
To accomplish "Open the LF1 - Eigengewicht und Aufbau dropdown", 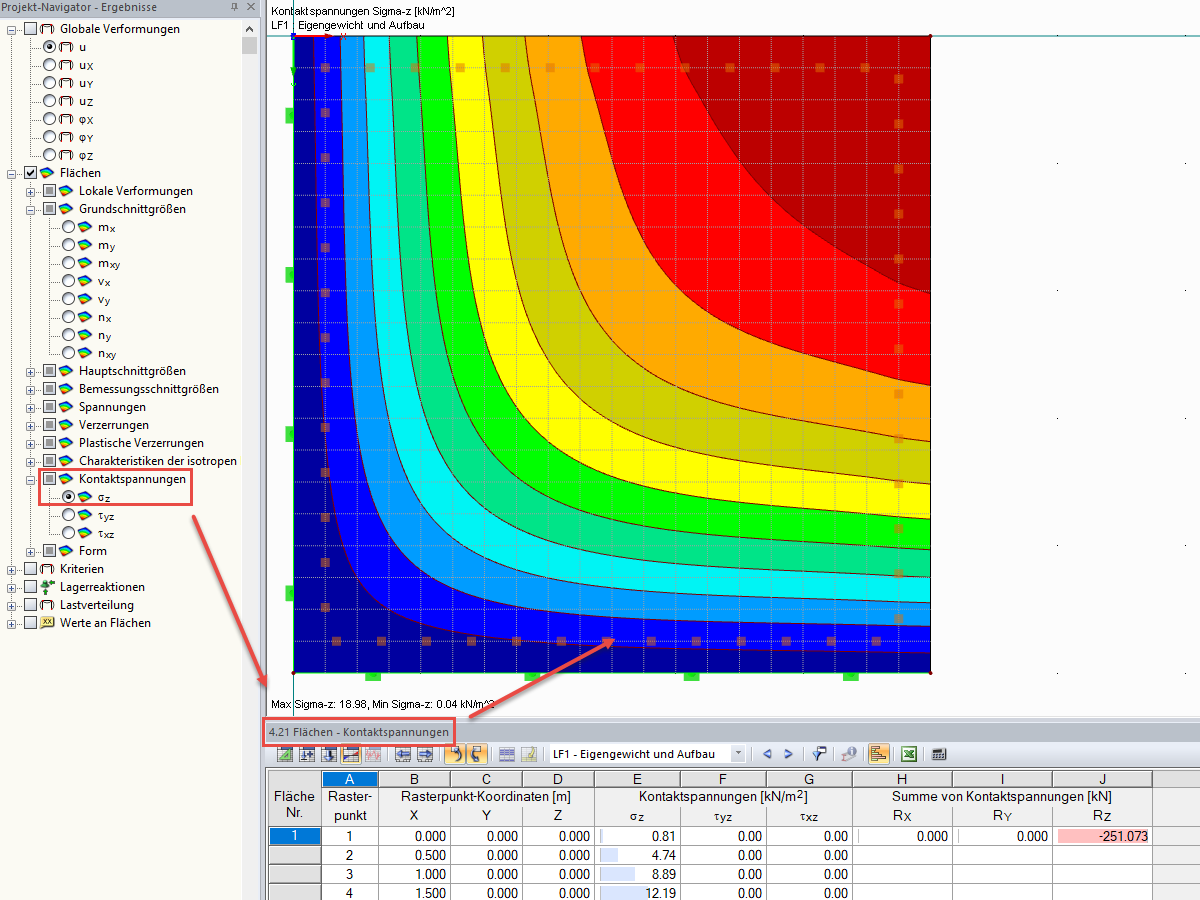I will point(737,754).
